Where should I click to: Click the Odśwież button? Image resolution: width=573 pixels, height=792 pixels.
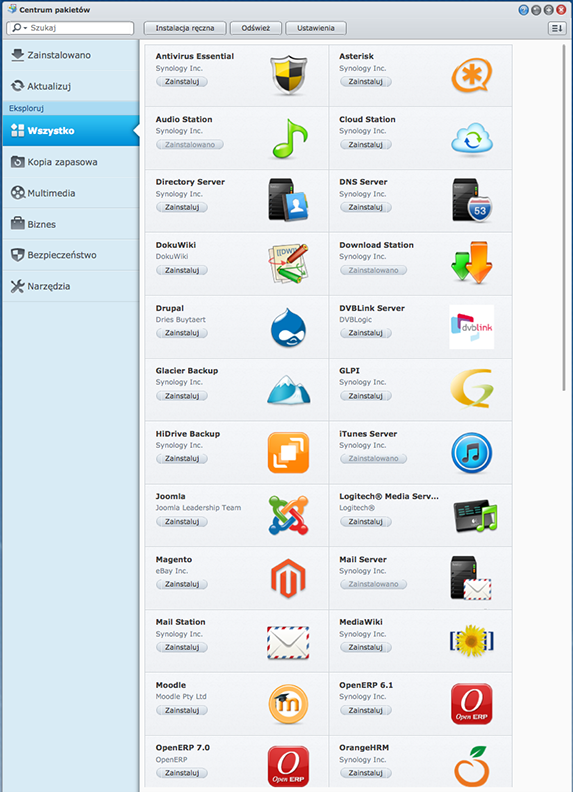tap(256, 28)
